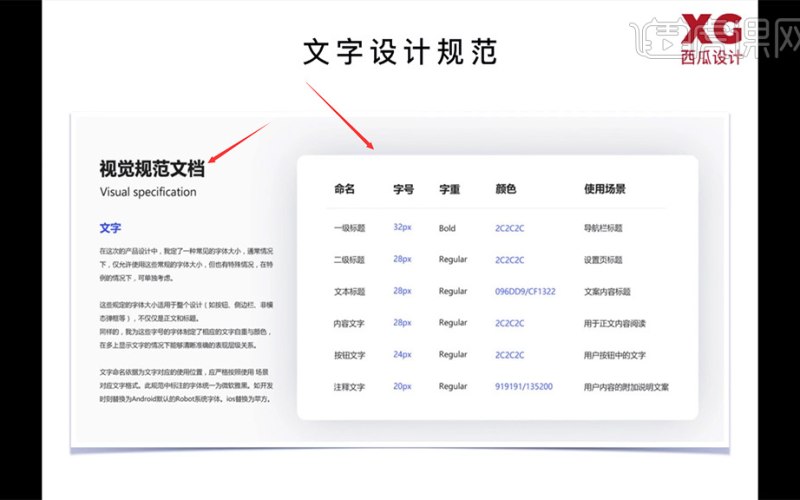
Task: Select Regular in the 注释文字 row
Action: (x=453, y=386)
